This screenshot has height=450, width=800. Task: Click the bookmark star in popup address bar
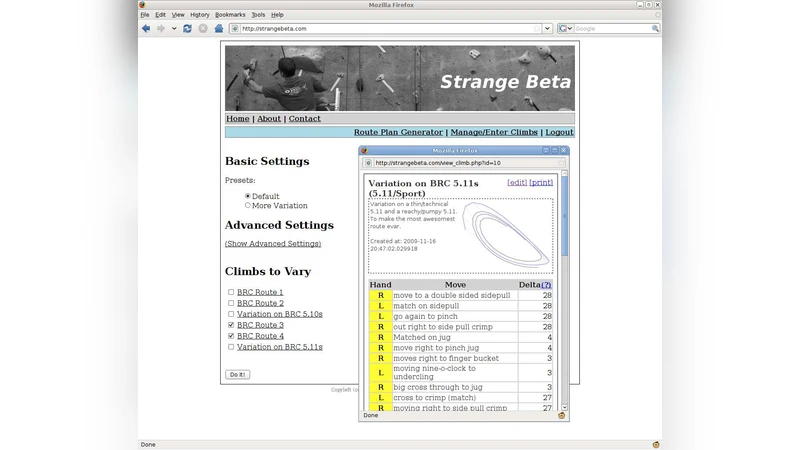point(563,162)
